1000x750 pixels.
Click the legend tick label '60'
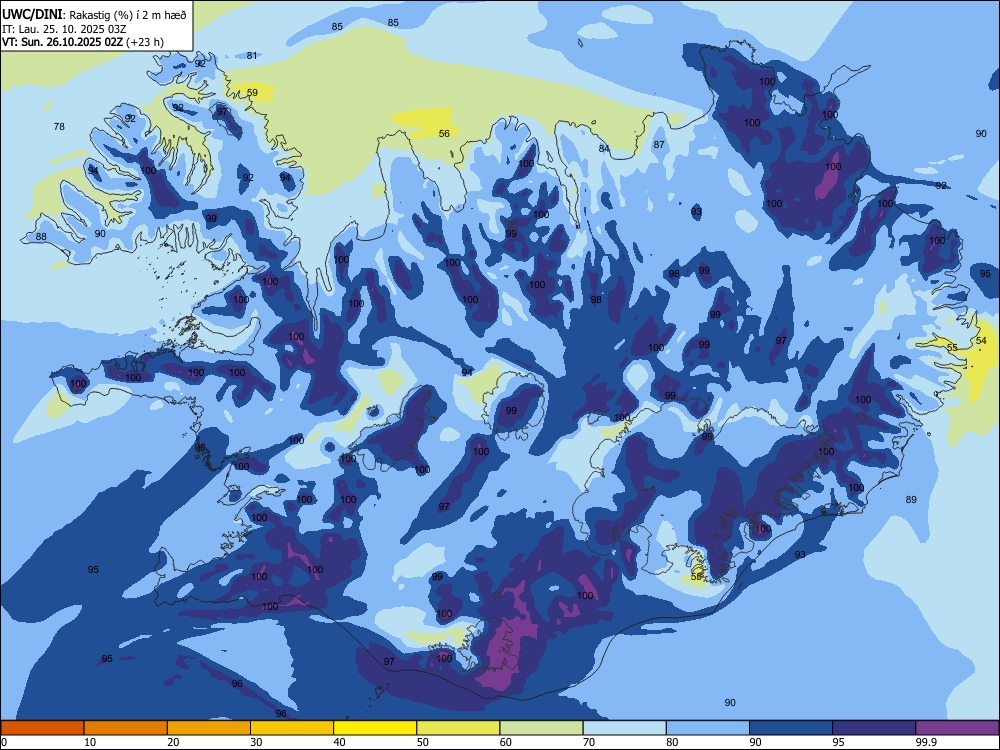point(506,742)
